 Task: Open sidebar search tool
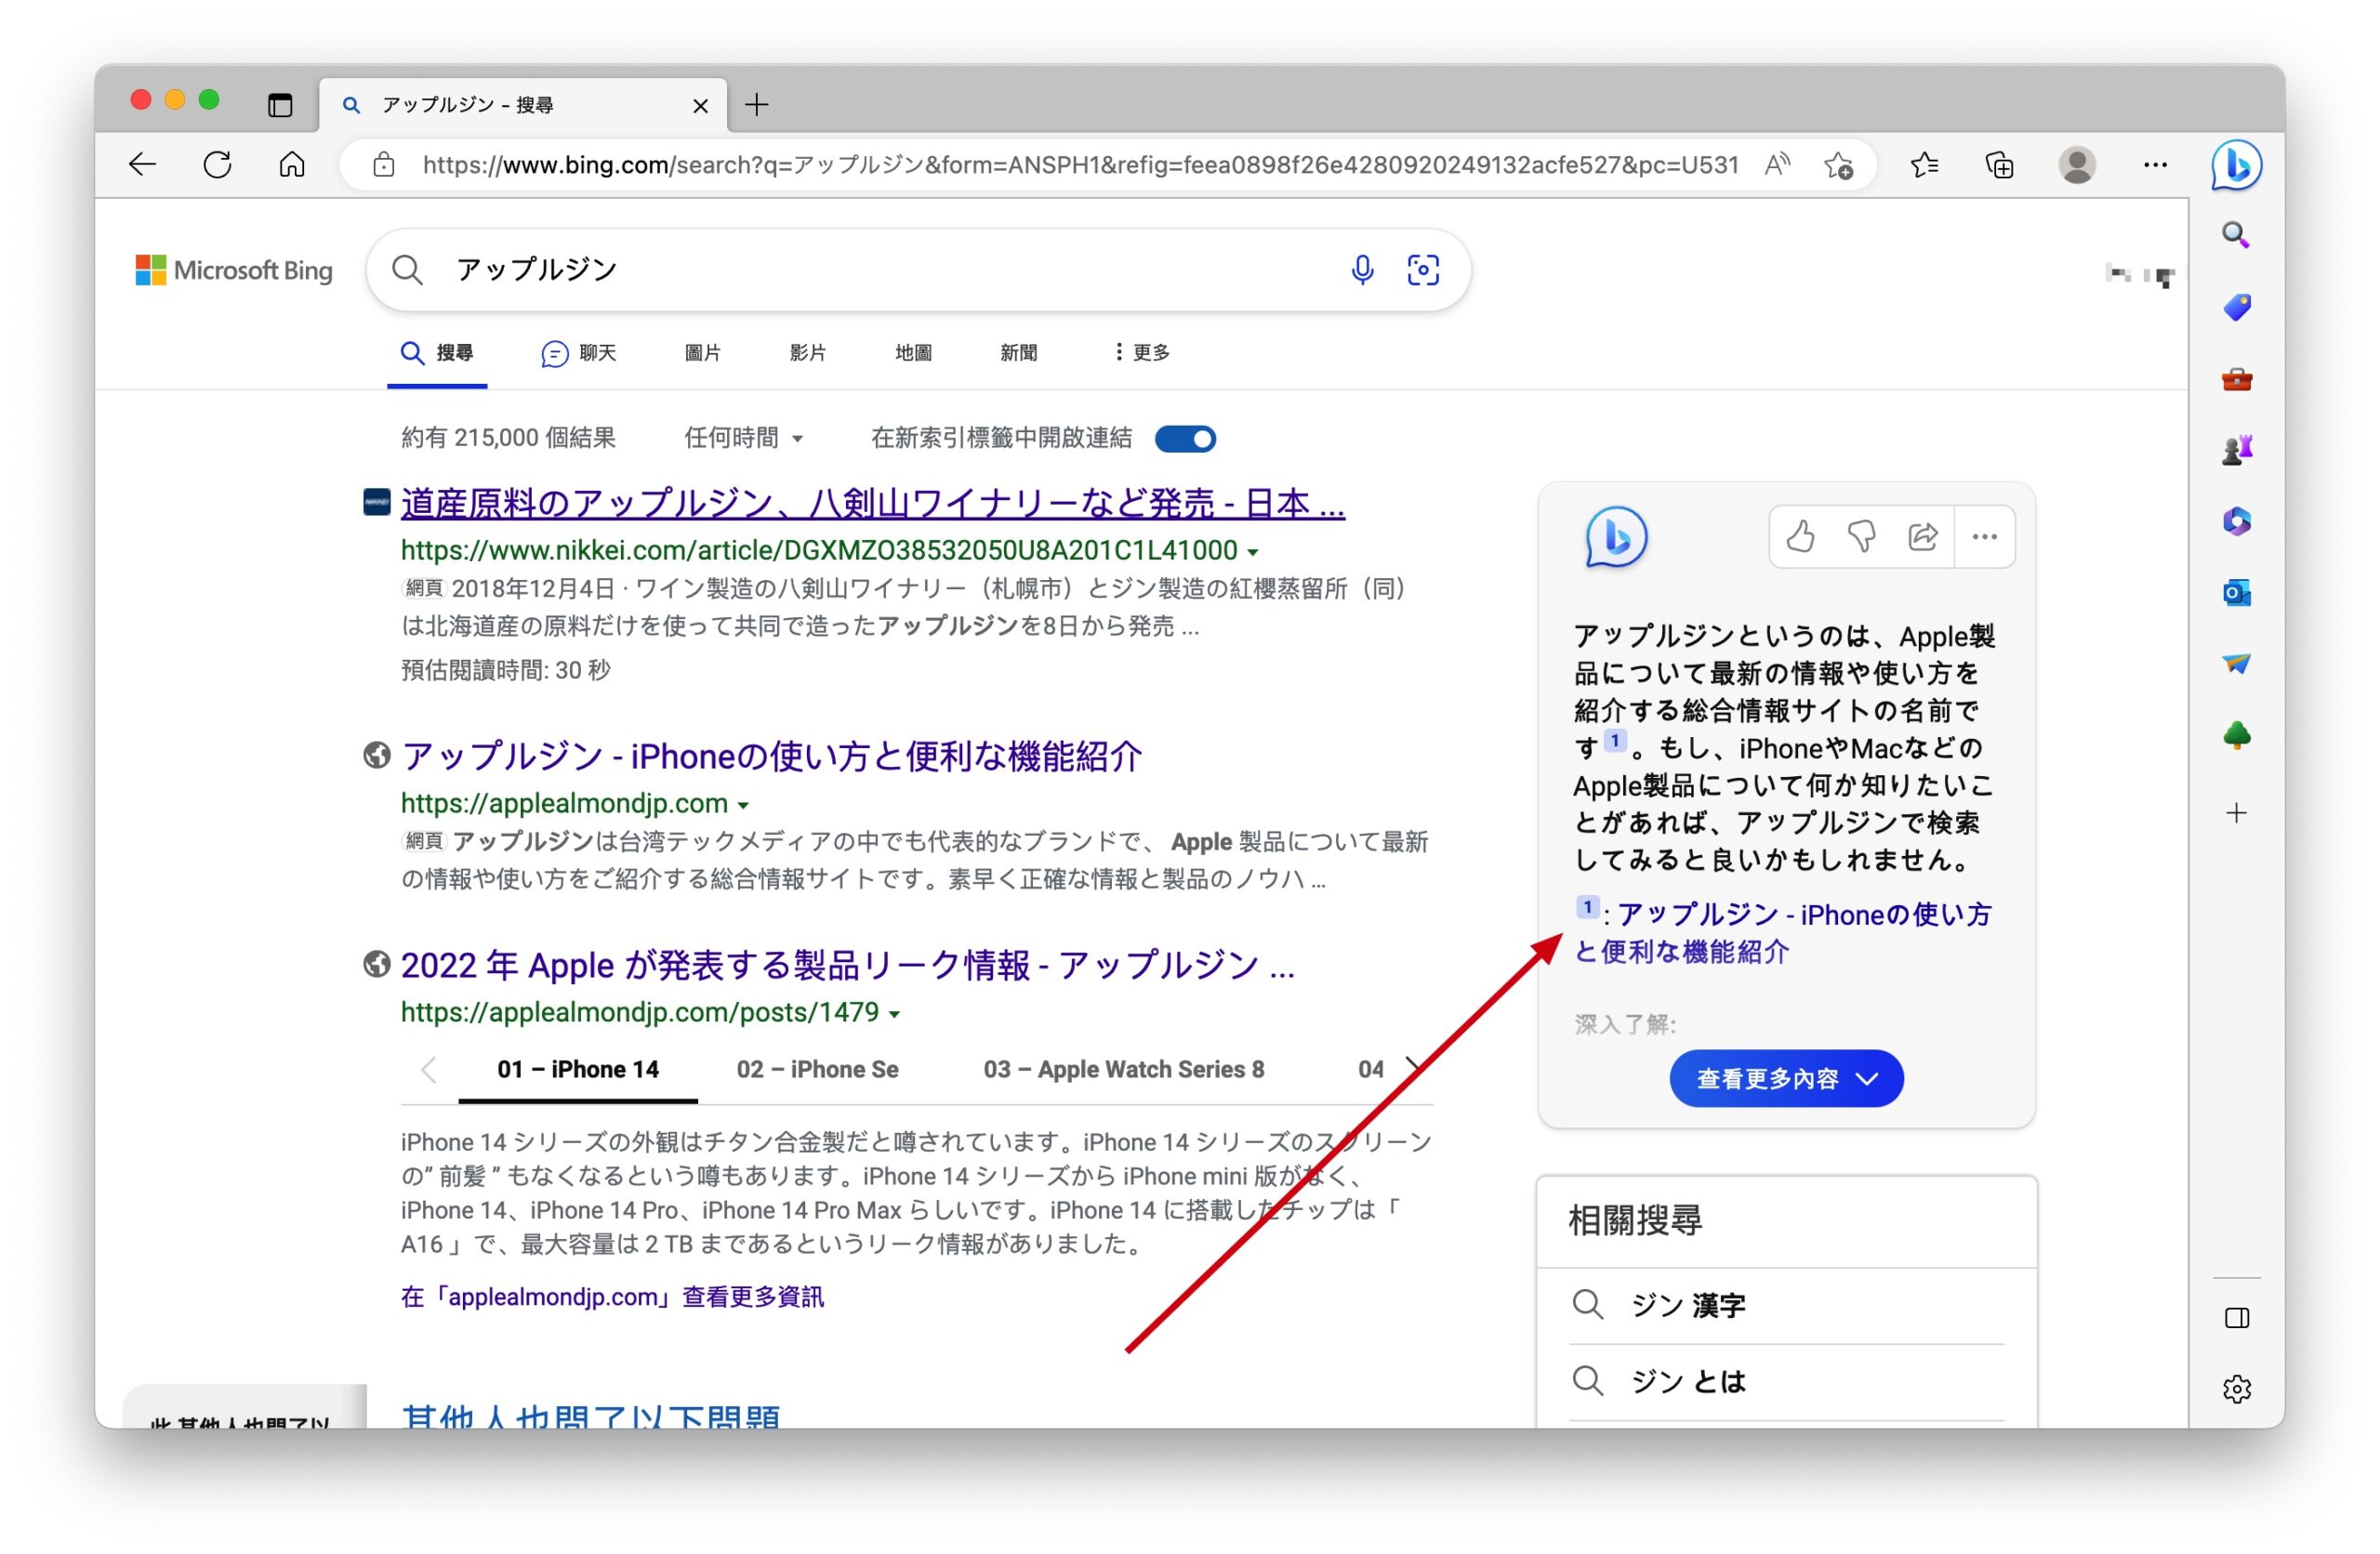(x=2236, y=236)
